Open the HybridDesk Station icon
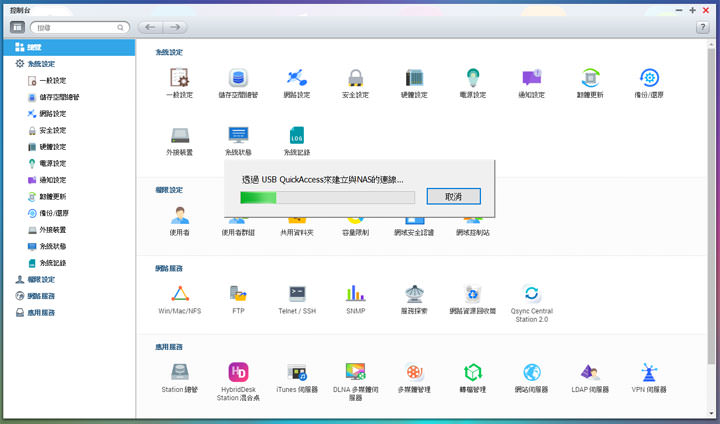The width and height of the screenshot is (720, 424). click(238, 372)
